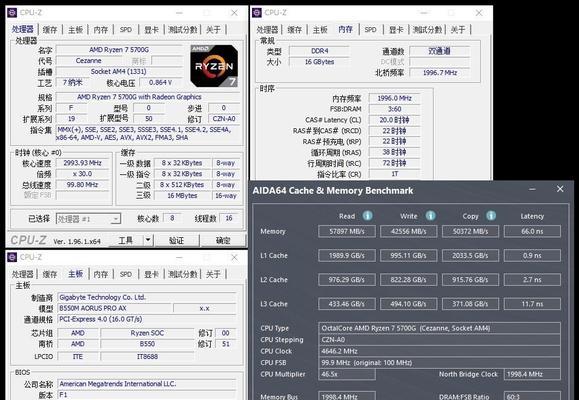
Task: Select 内存 tab in mainboard window
Action: [x=100, y=274]
